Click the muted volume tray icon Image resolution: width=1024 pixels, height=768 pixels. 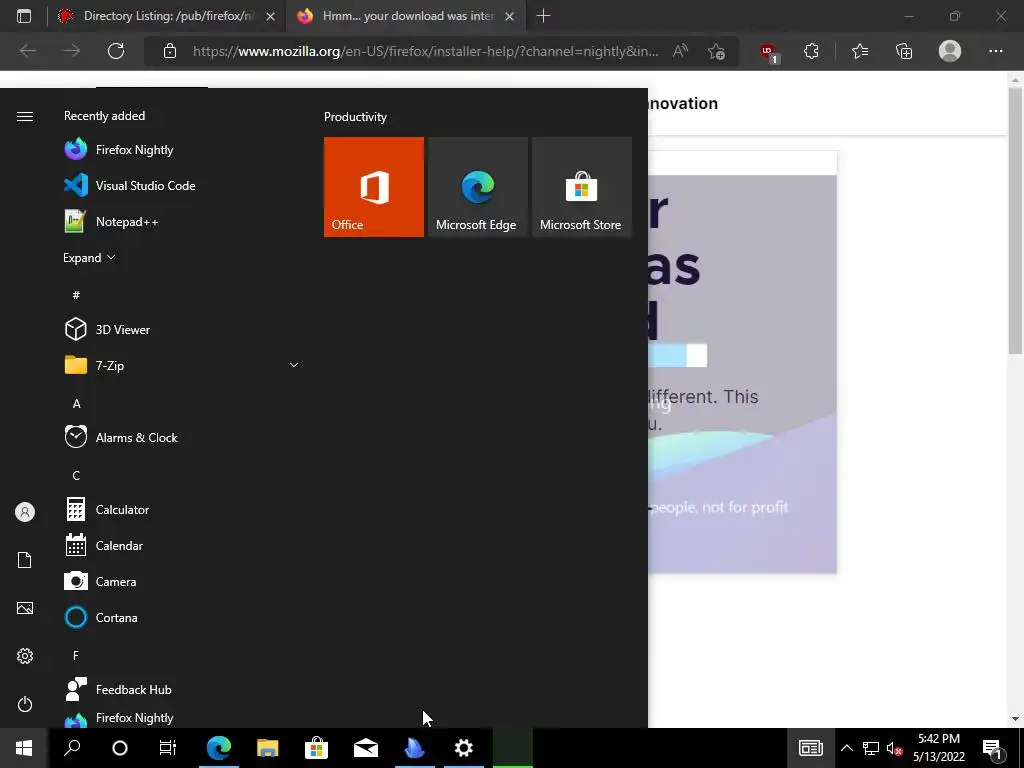click(x=894, y=748)
